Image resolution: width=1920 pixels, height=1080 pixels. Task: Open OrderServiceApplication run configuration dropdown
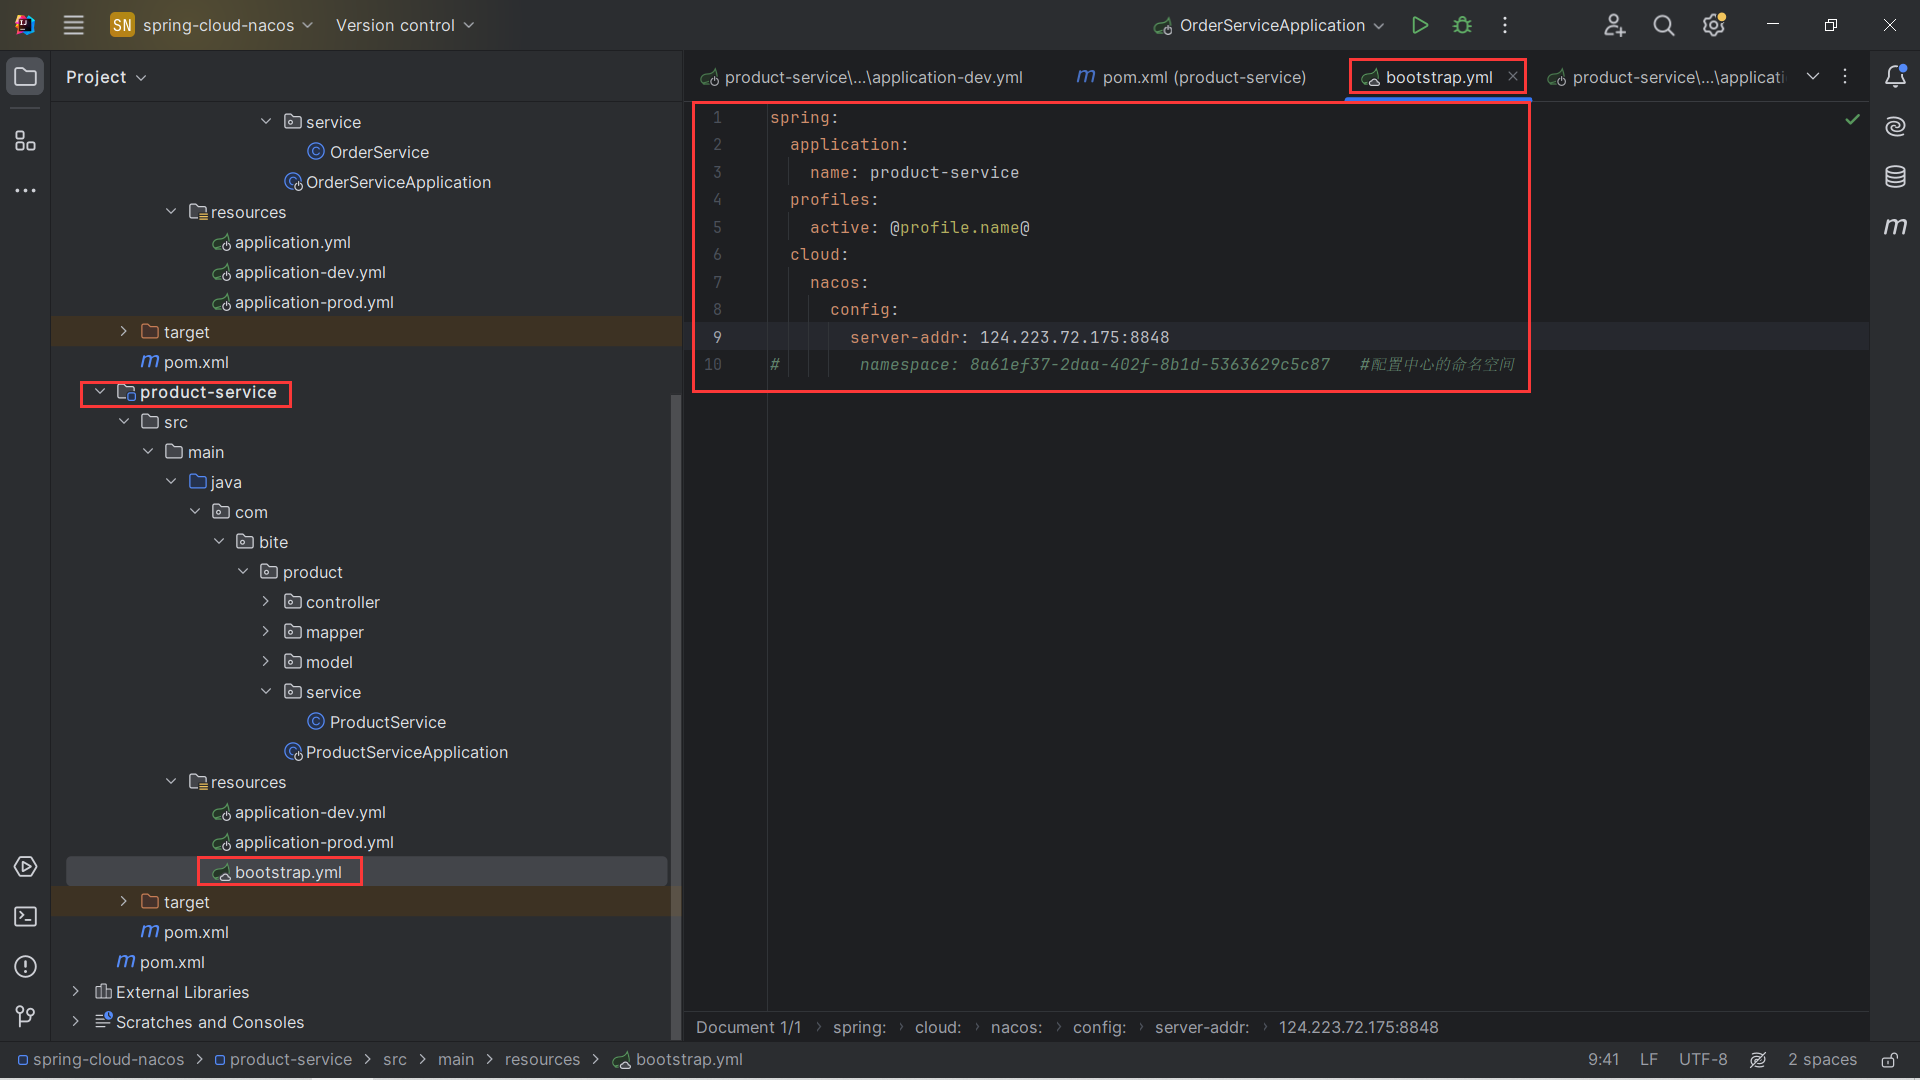1269,25
